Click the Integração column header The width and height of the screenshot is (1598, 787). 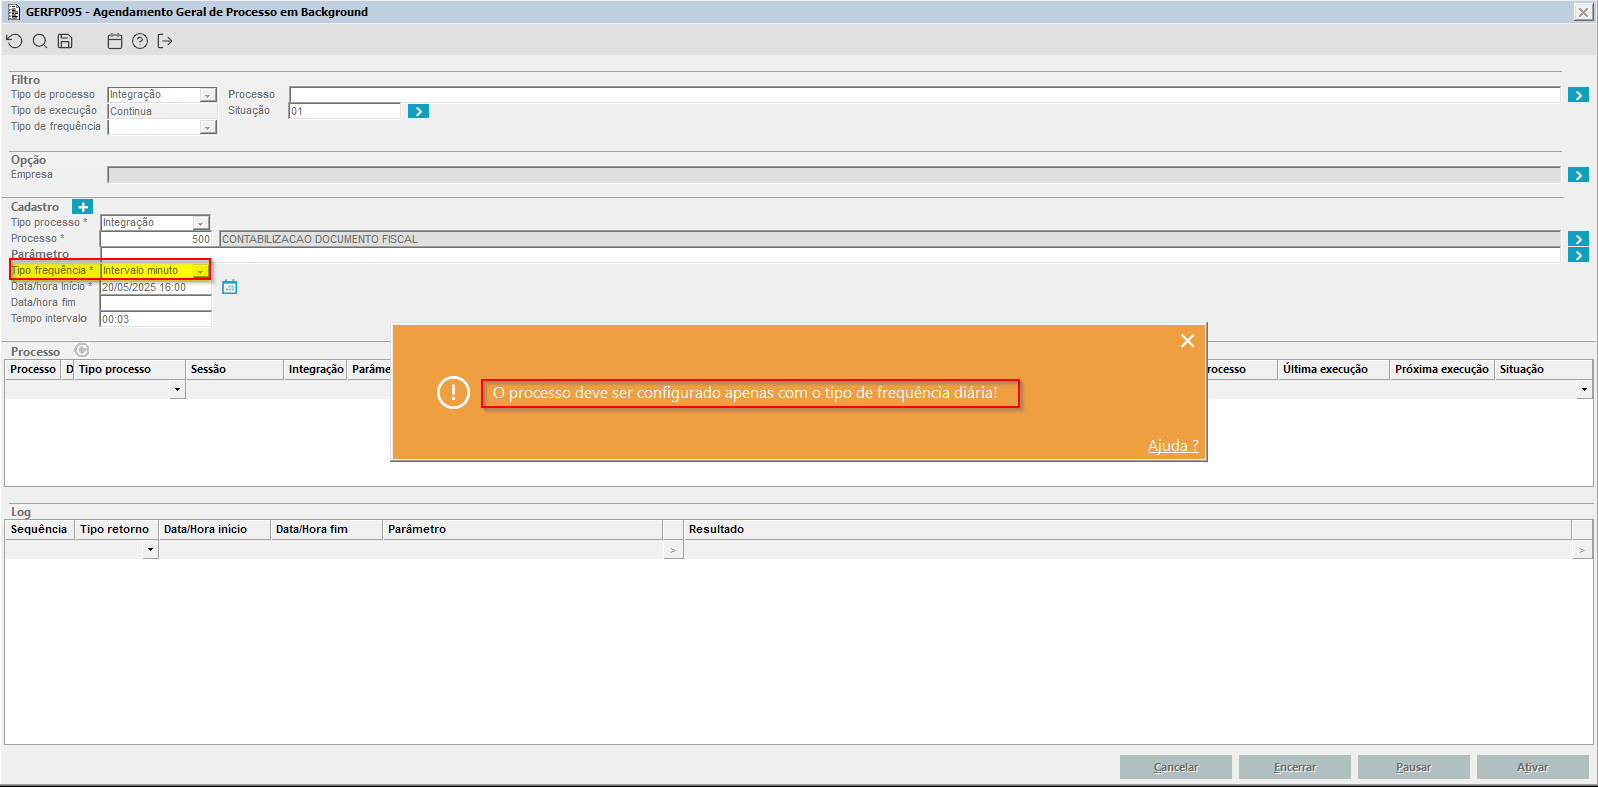(x=316, y=370)
